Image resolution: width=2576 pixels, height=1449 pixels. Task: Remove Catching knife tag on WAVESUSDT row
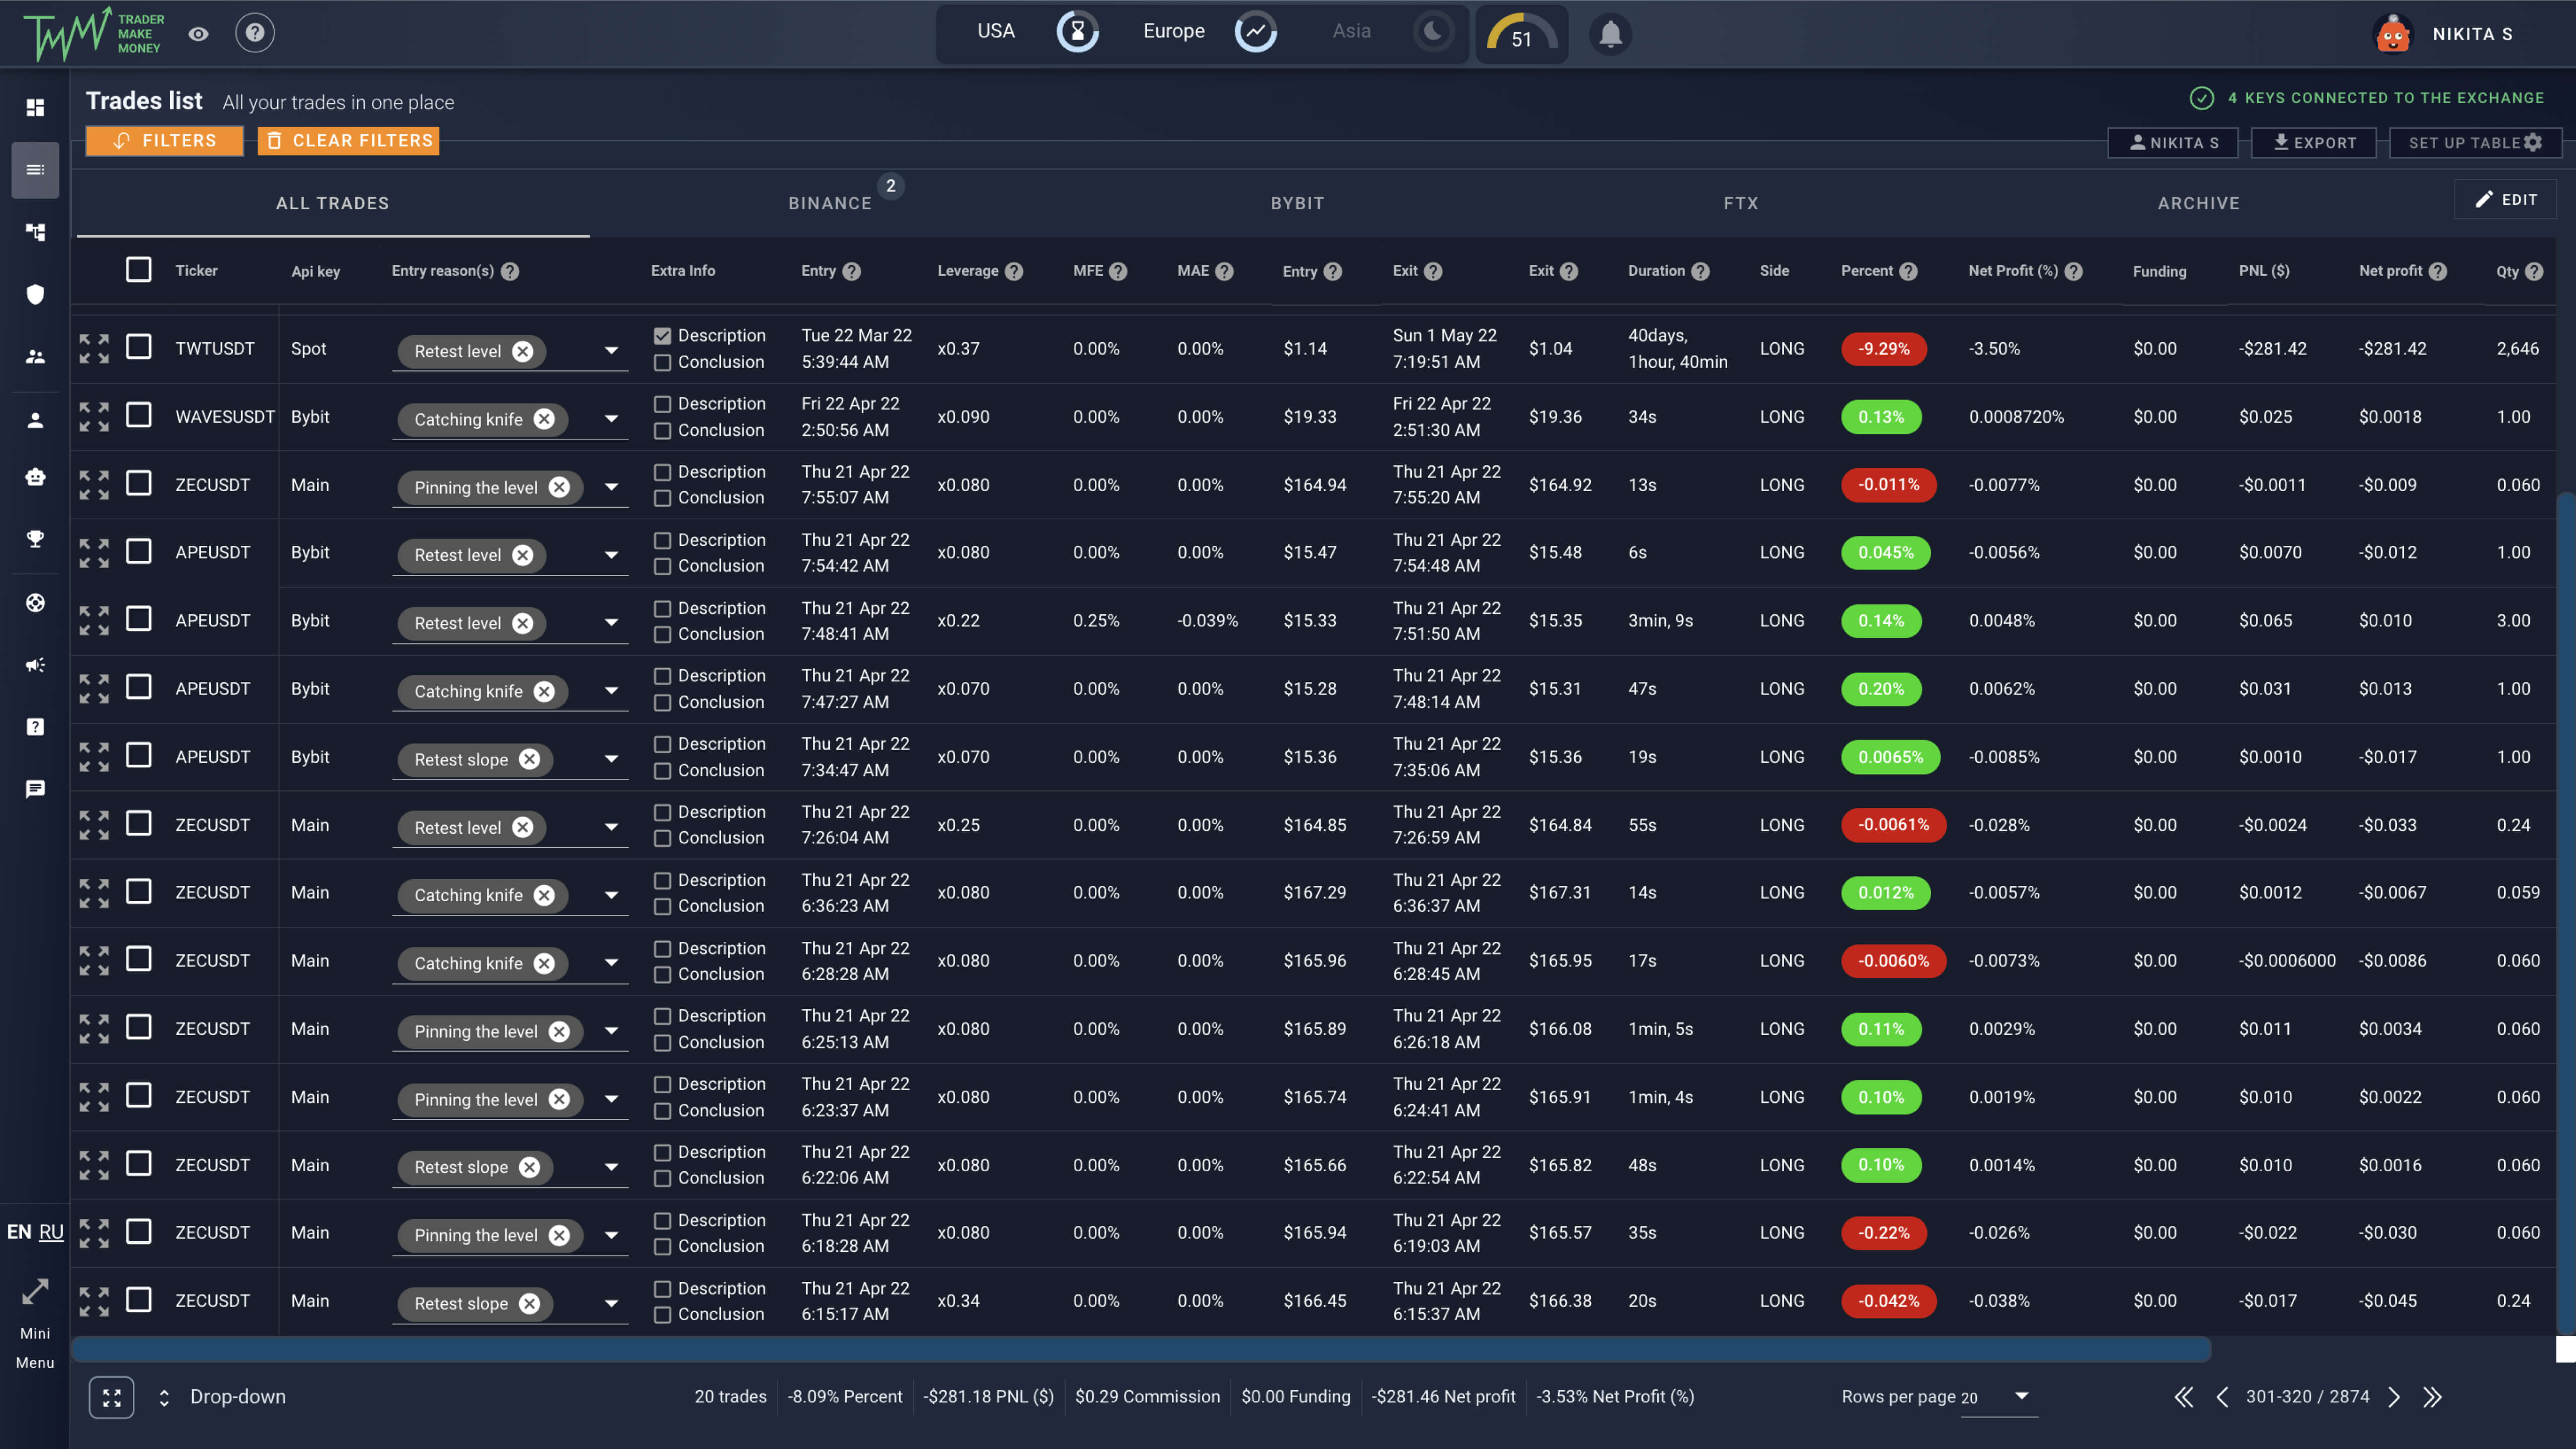(x=544, y=419)
